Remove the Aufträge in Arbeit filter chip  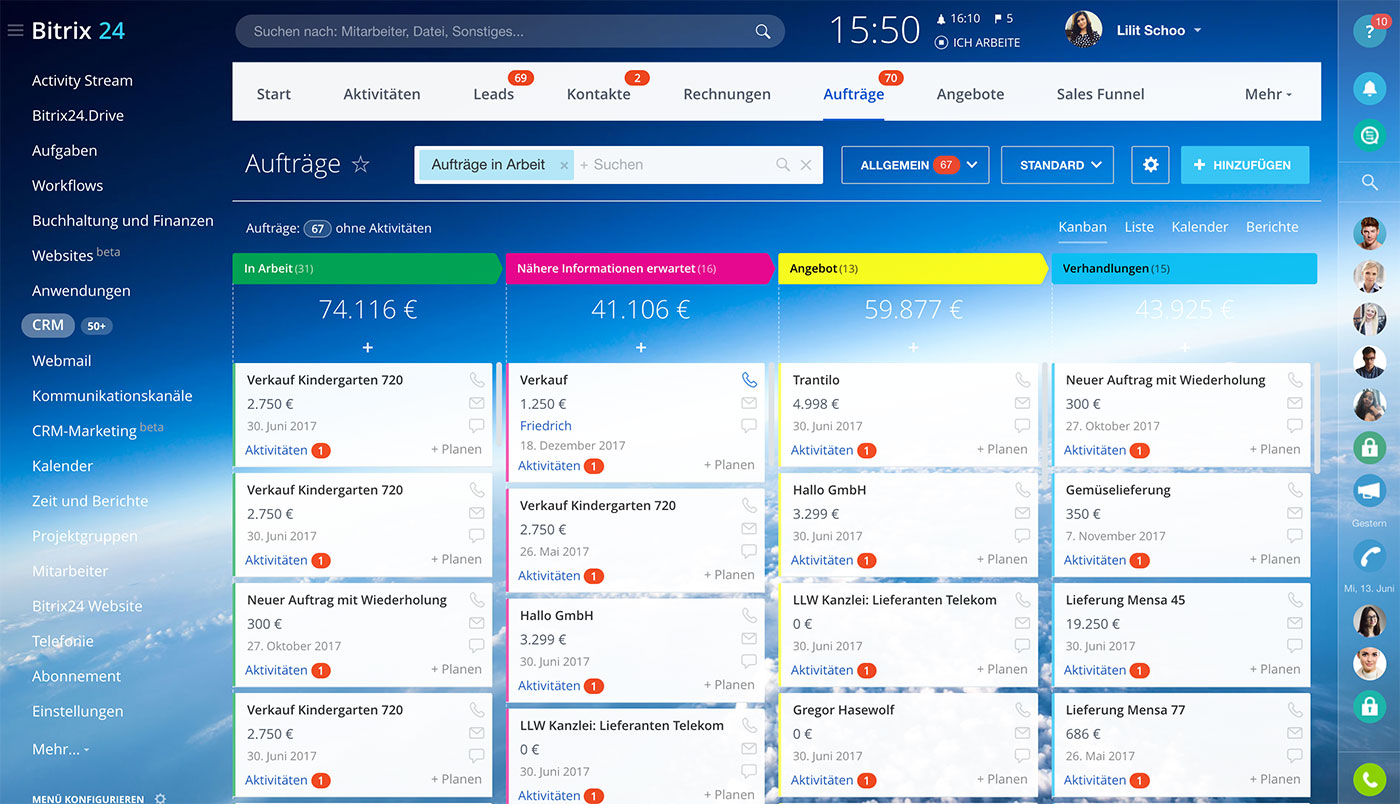[564, 166]
